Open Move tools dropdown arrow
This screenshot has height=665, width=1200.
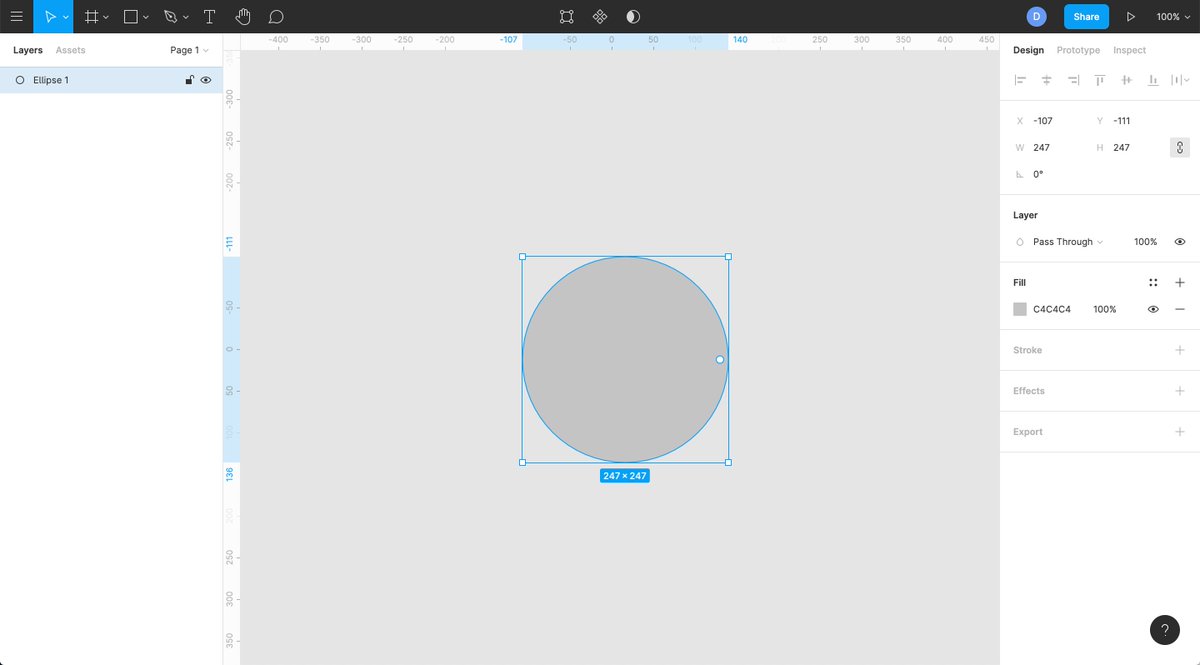(x=66, y=17)
